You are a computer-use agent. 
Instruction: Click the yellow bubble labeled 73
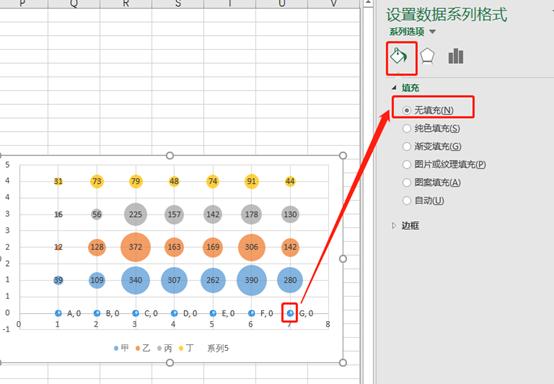pyautogui.click(x=96, y=181)
